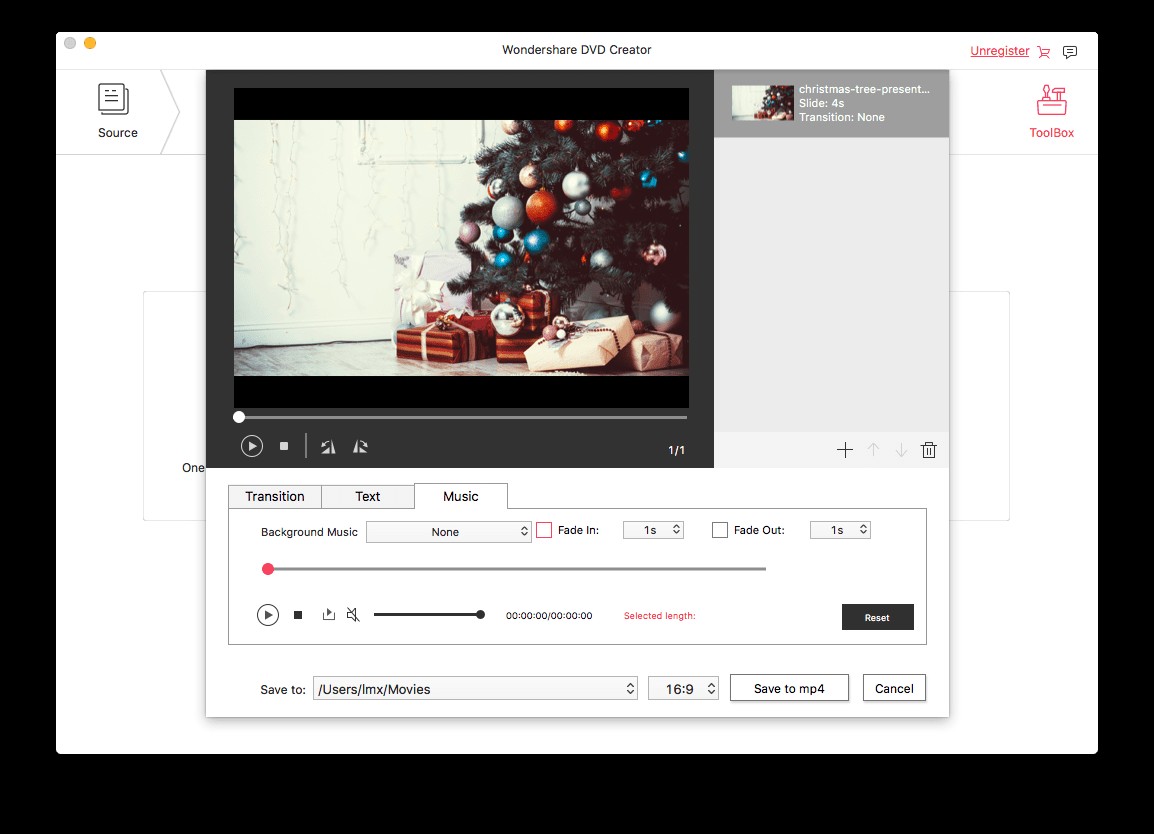Rotate the slide right
1154x834 pixels.
click(360, 447)
